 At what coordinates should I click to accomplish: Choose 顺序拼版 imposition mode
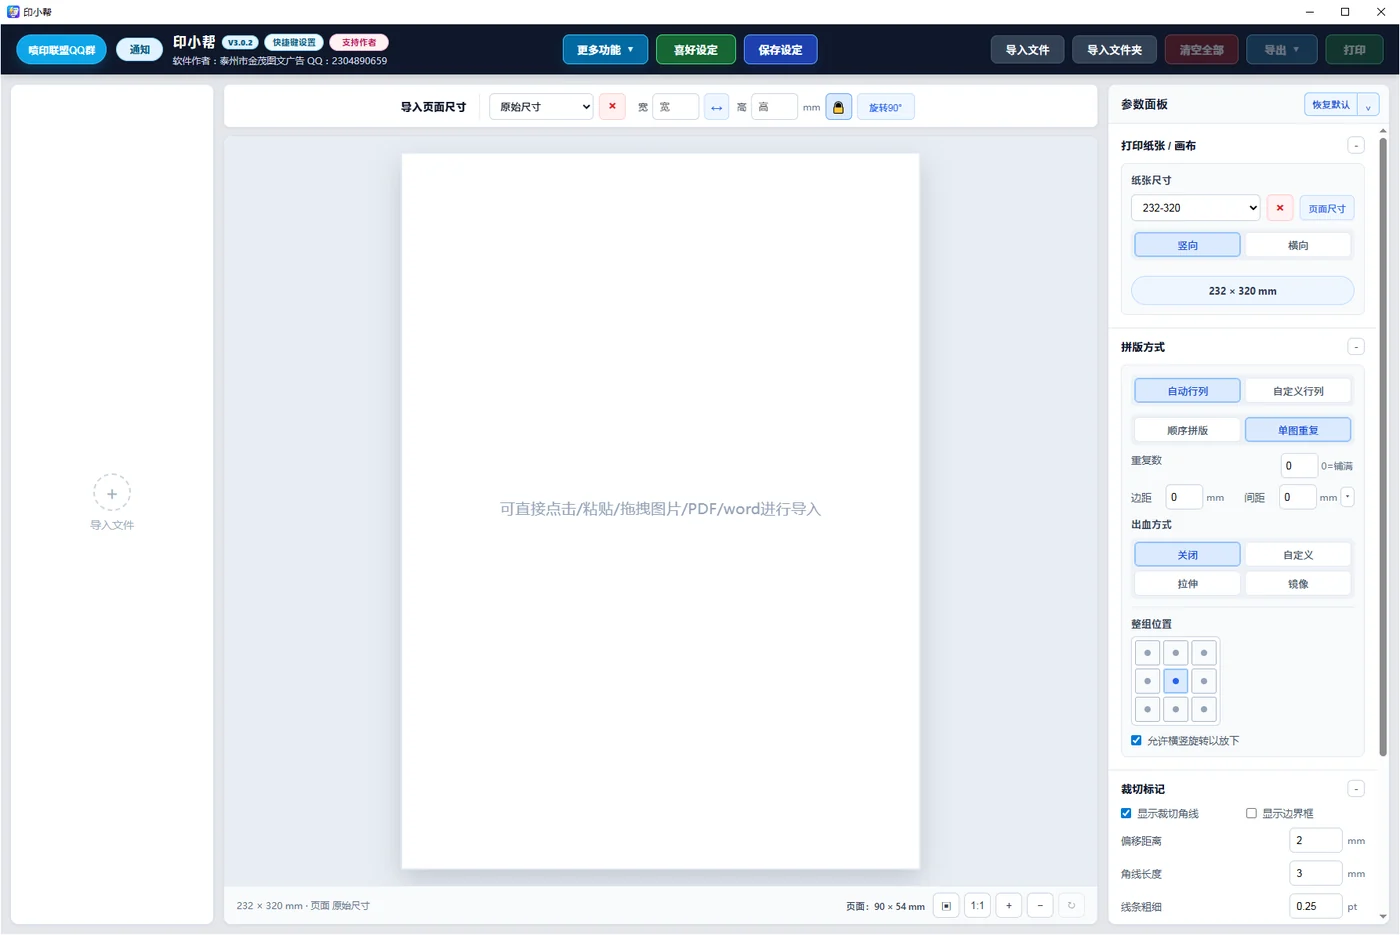(1187, 430)
